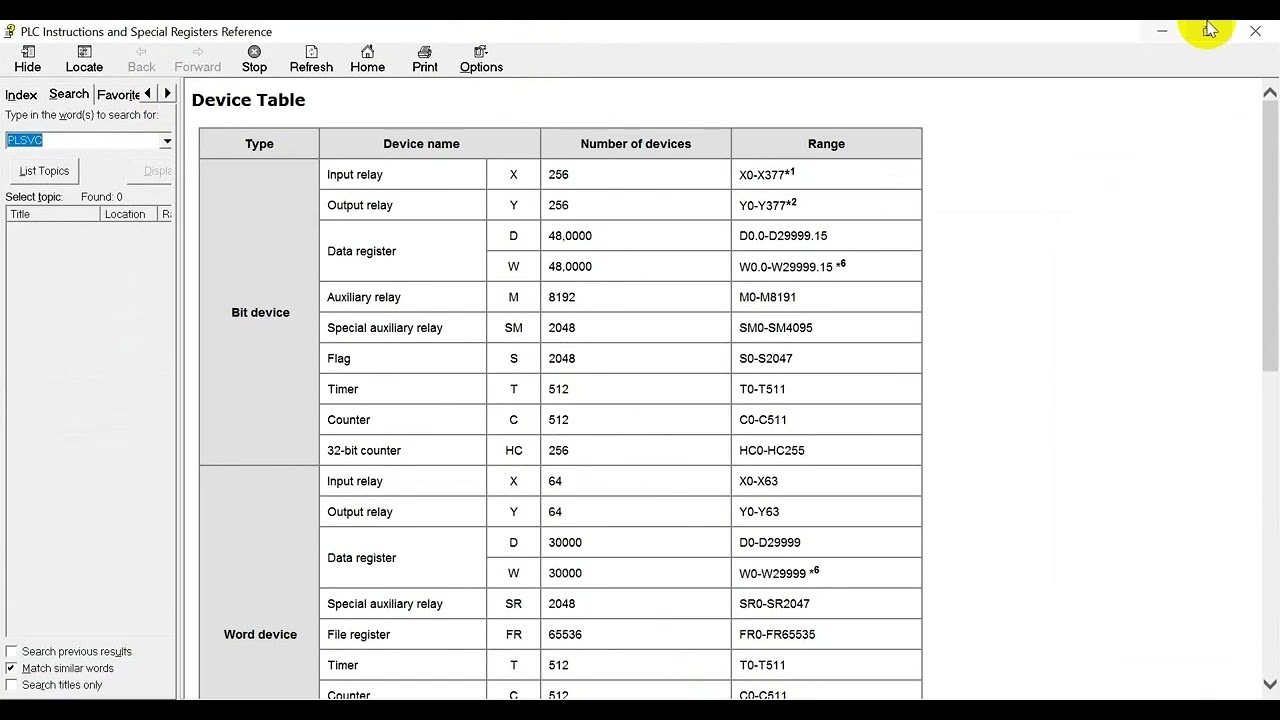Click the 65536 number of devices cell

pos(636,634)
